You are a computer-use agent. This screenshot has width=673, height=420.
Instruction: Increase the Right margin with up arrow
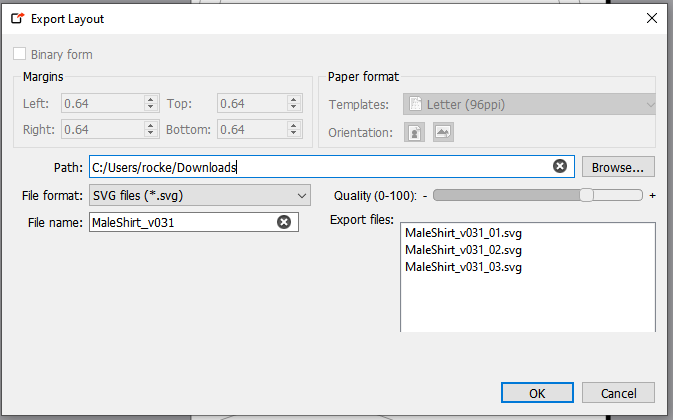tap(150, 126)
